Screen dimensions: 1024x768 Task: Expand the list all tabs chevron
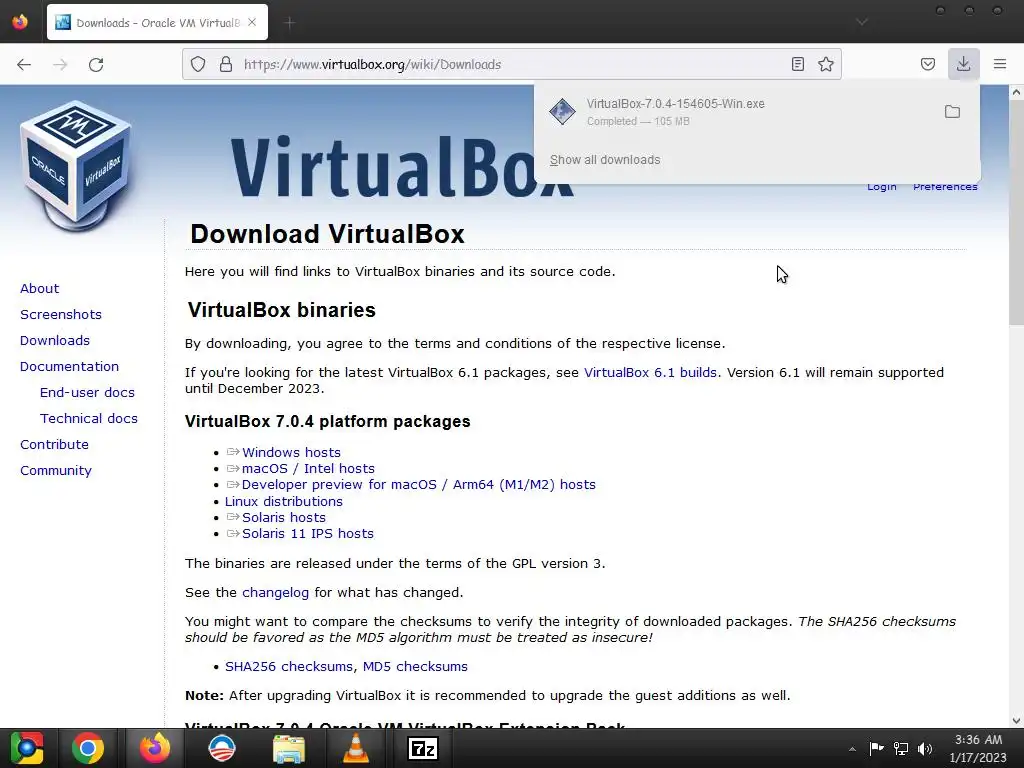(862, 22)
